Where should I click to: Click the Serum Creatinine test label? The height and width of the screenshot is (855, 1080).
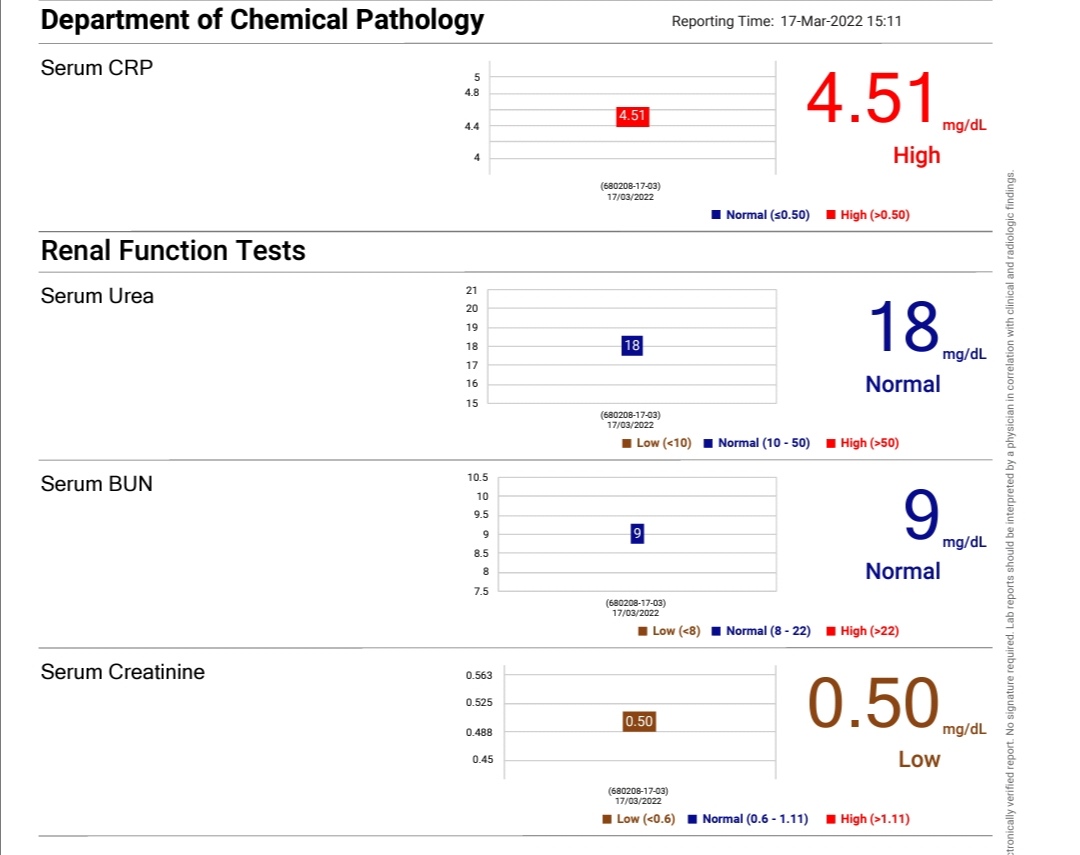[123, 672]
